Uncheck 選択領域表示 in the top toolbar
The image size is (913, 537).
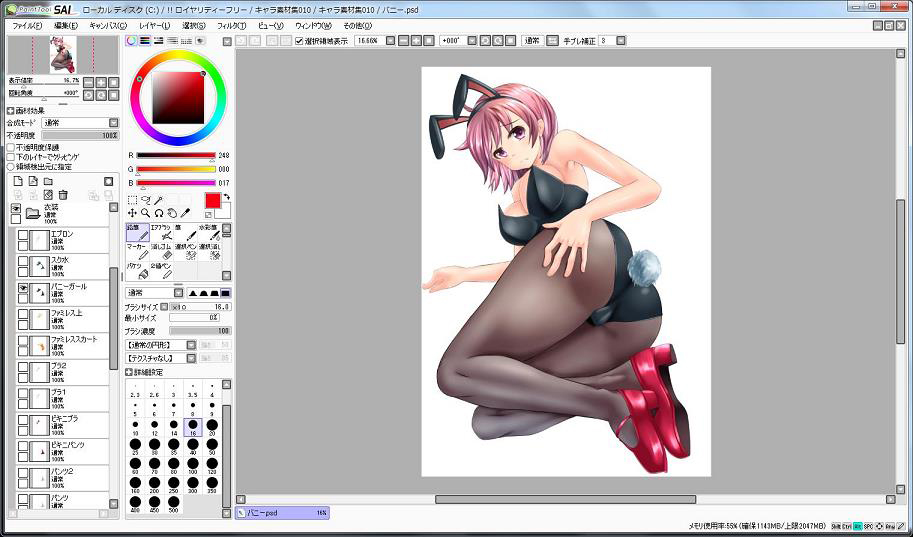(x=299, y=41)
